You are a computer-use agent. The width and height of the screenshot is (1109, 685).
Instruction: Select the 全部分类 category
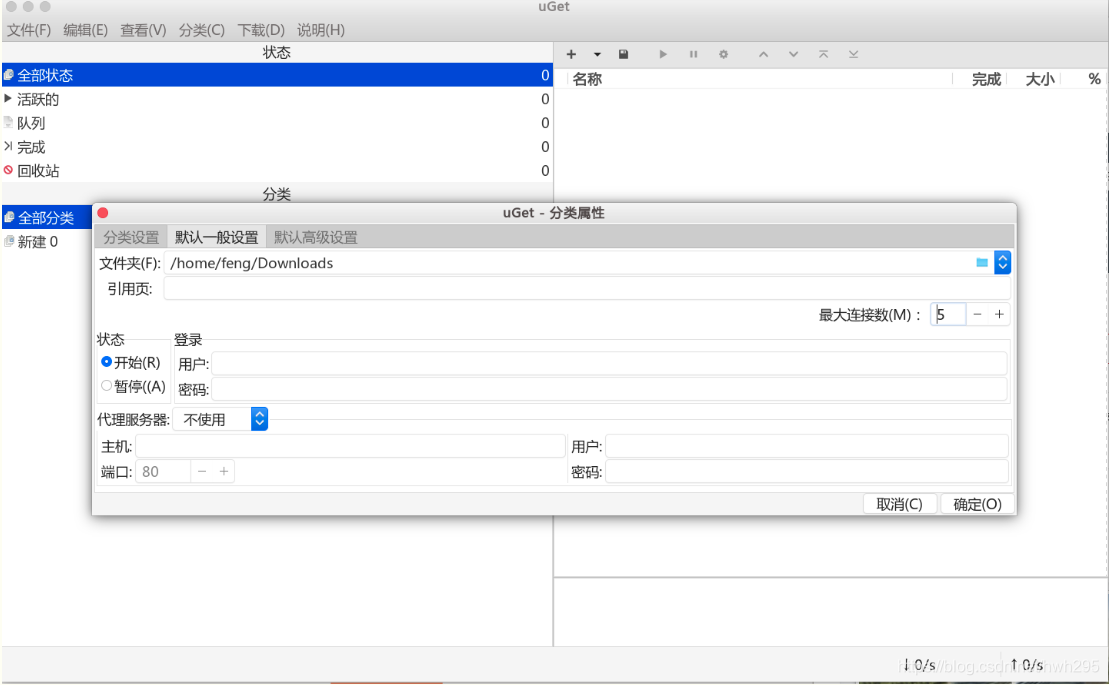pyautogui.click(x=47, y=218)
